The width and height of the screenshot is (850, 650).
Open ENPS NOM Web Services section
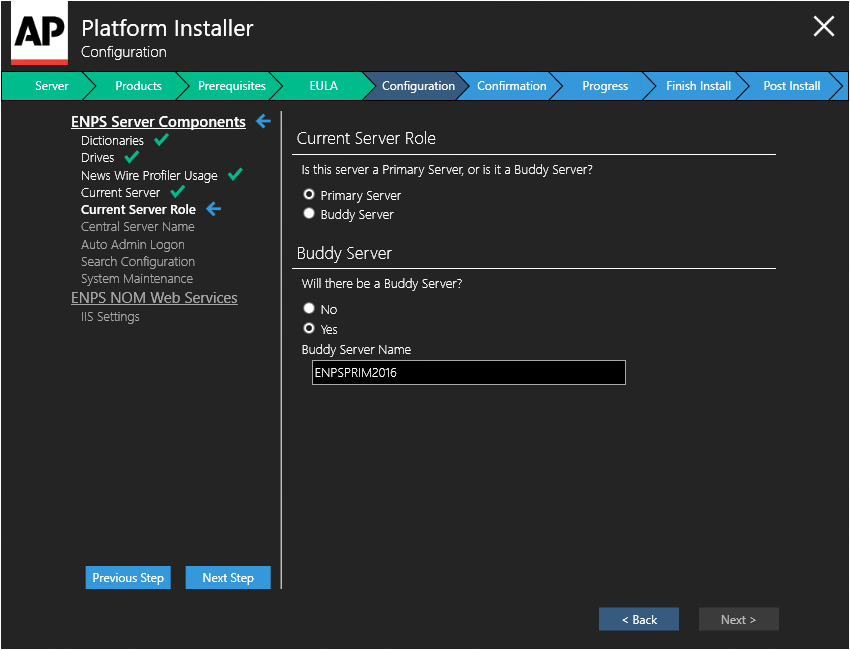coord(154,298)
